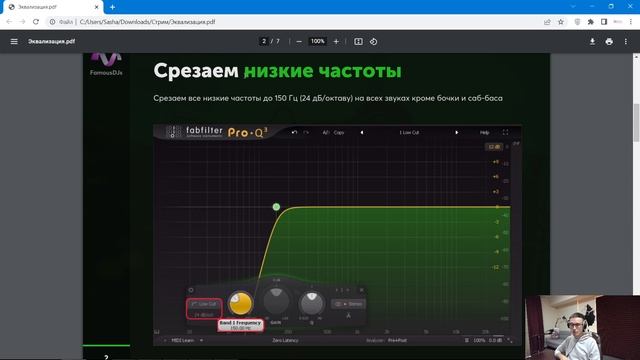Viewport: 640px width, 360px height.
Task: Open the Chrome three-dot menu
Action: pyautogui.click(x=631, y=22)
